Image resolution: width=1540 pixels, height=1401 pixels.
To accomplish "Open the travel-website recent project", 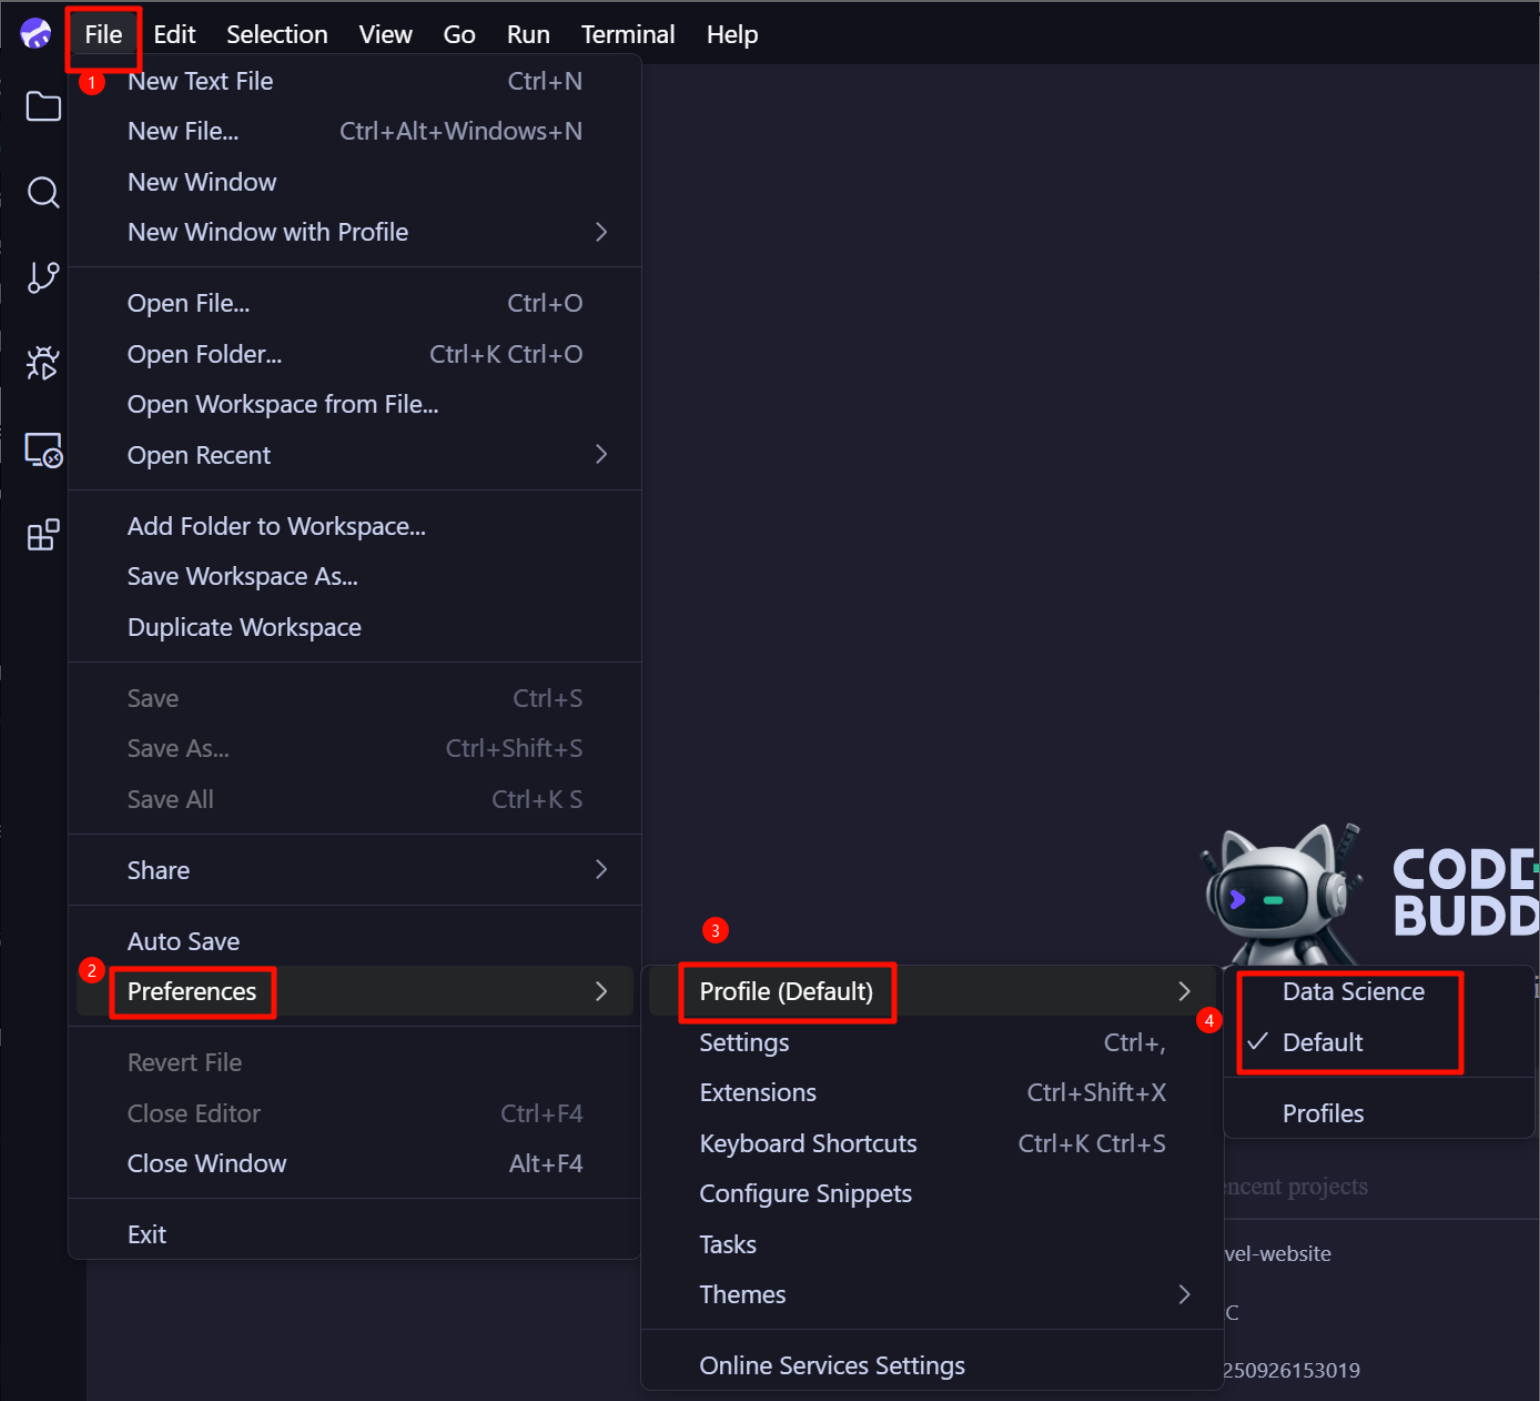I will pos(1277,1253).
